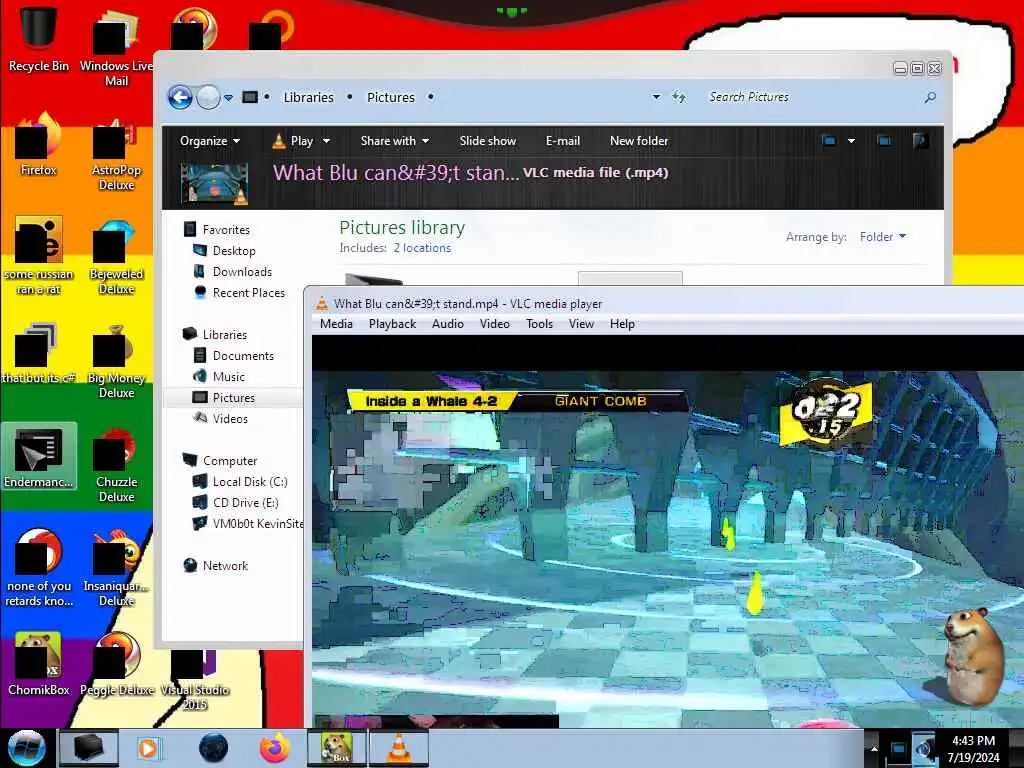
Task: Open Big Money Deluxe desktop icon
Action: [x=116, y=361]
